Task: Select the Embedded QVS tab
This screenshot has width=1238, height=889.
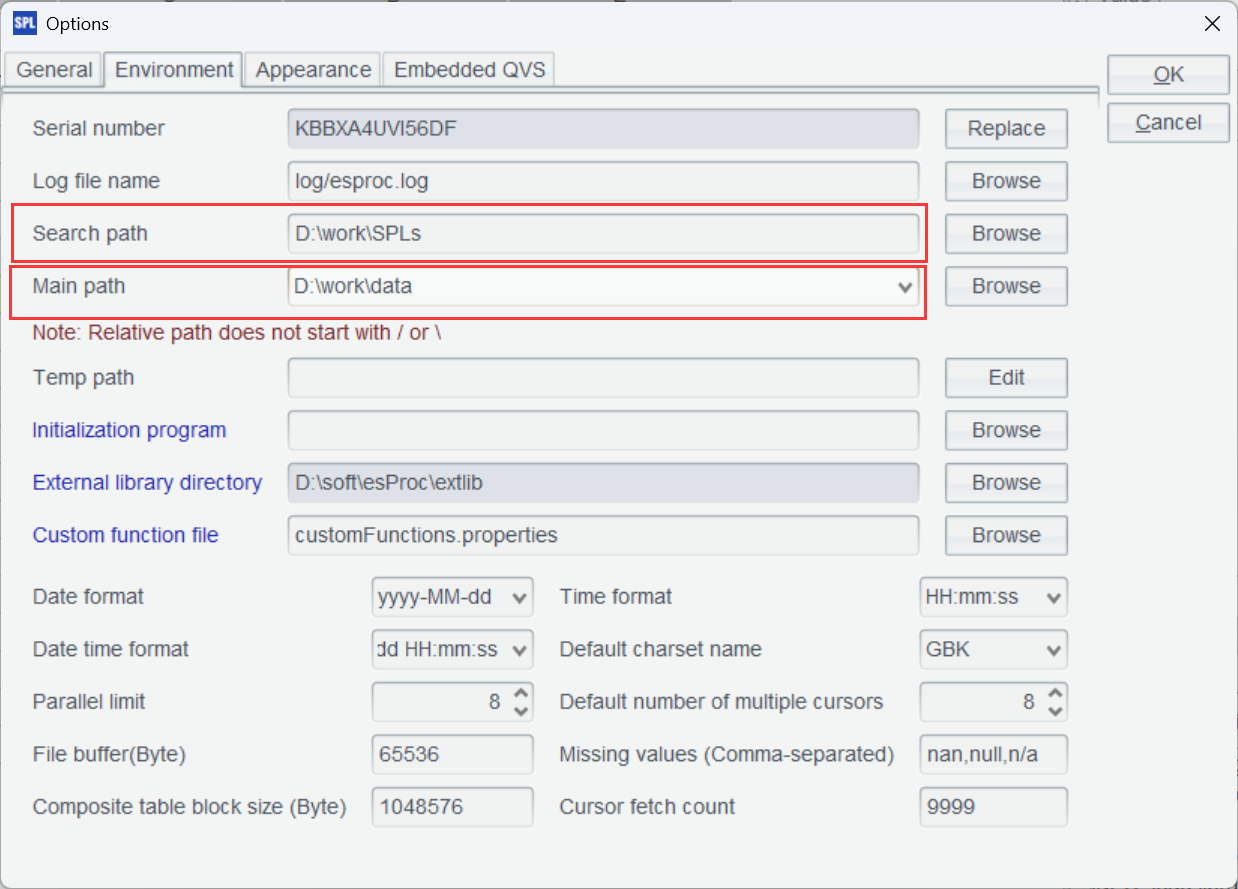Action: (468, 70)
